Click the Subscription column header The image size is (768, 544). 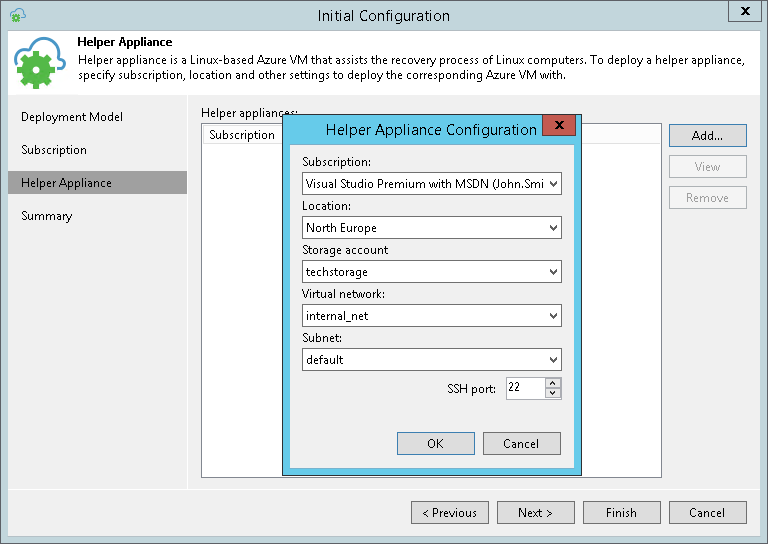tap(242, 135)
